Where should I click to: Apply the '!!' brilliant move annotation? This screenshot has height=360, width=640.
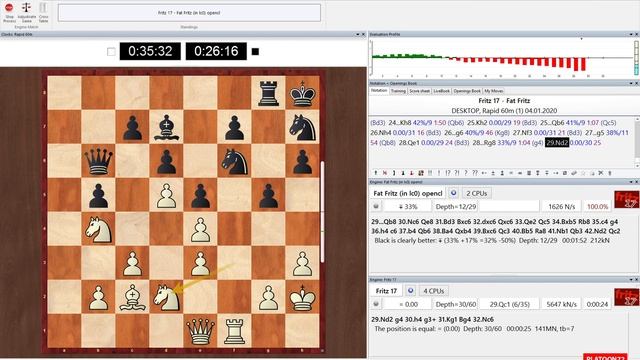430,173
